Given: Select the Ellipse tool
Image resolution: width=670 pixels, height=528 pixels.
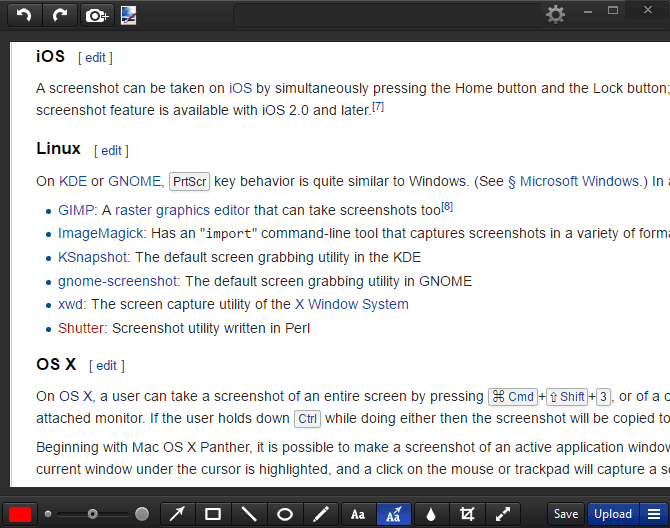Looking at the screenshot, I should click(x=285, y=514).
